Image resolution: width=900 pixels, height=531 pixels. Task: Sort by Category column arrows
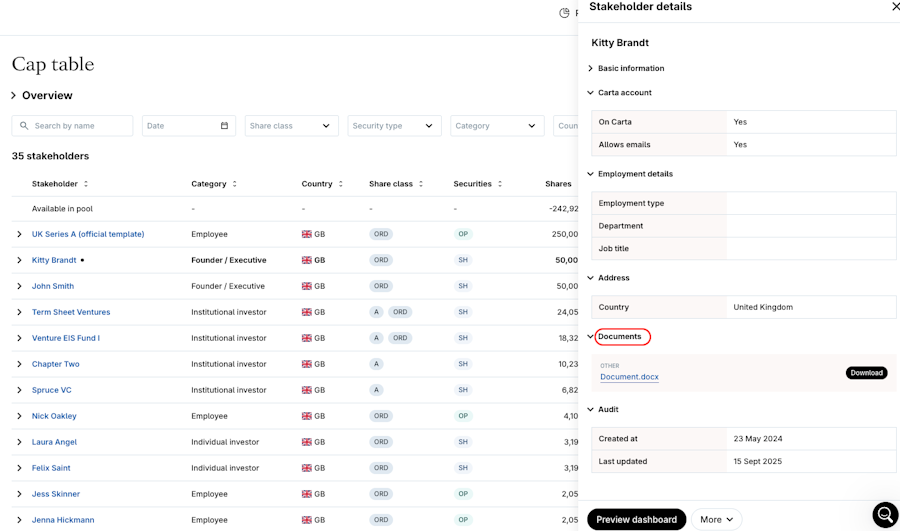pos(235,184)
